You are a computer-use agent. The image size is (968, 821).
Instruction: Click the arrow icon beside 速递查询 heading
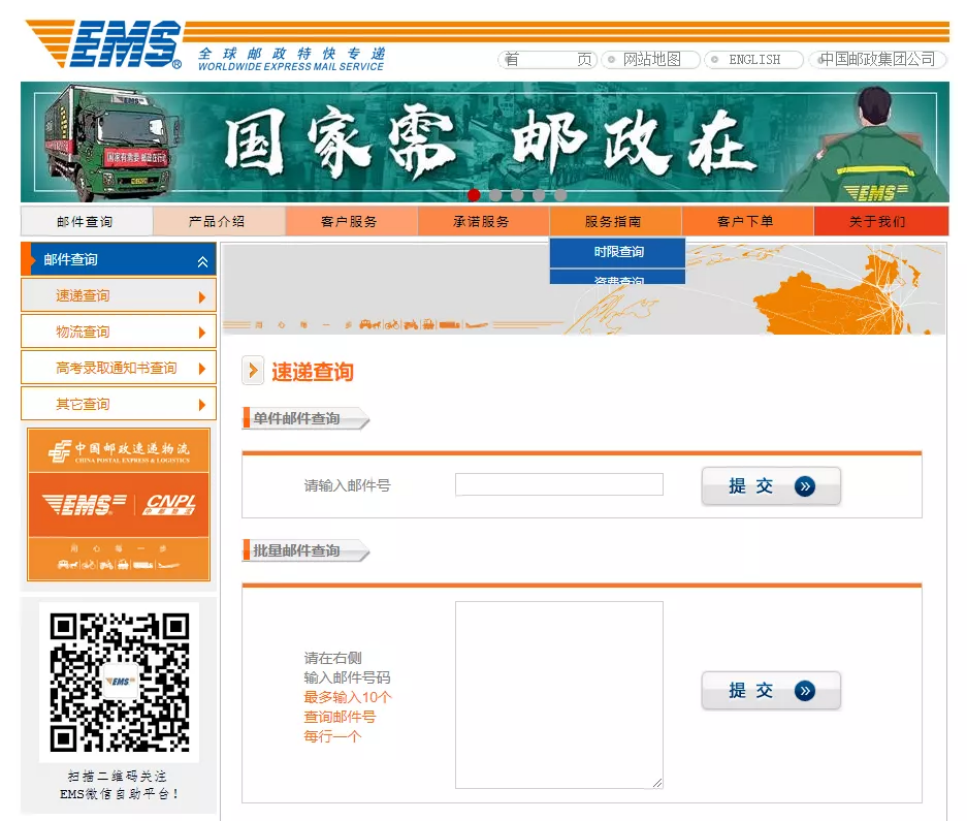tap(252, 370)
